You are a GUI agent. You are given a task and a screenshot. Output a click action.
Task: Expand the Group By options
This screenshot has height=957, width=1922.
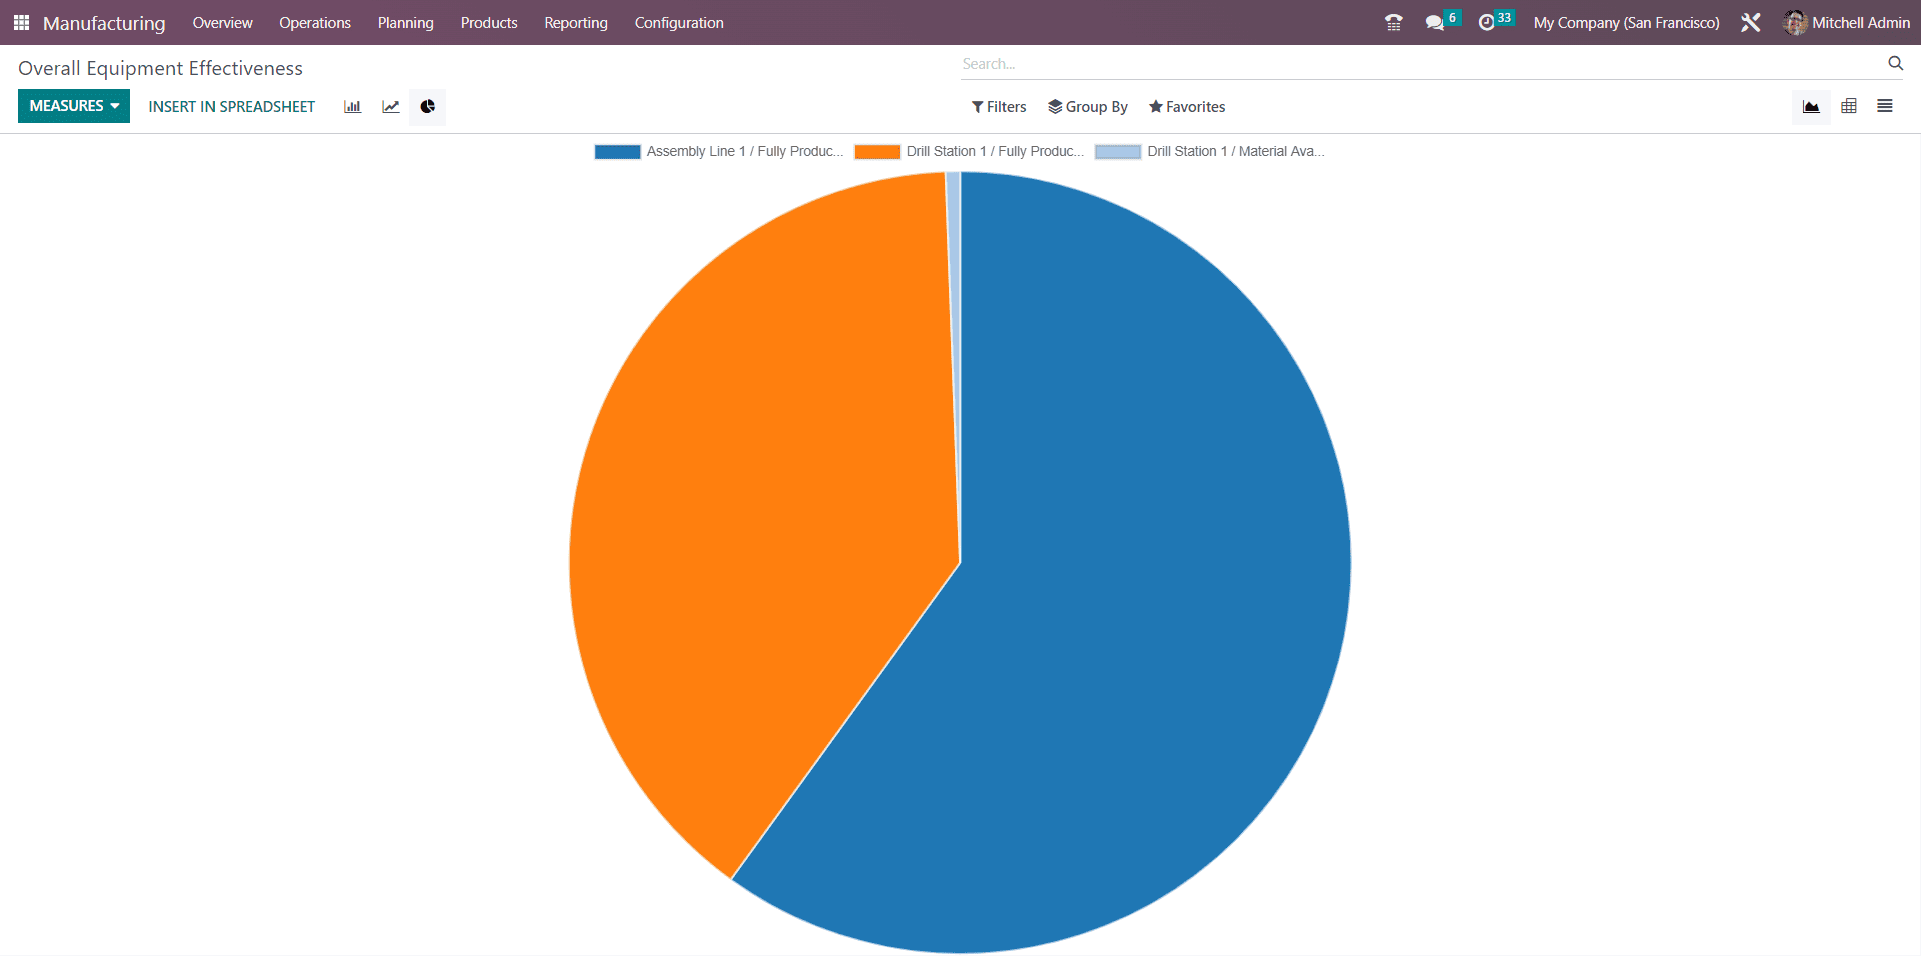tap(1088, 107)
